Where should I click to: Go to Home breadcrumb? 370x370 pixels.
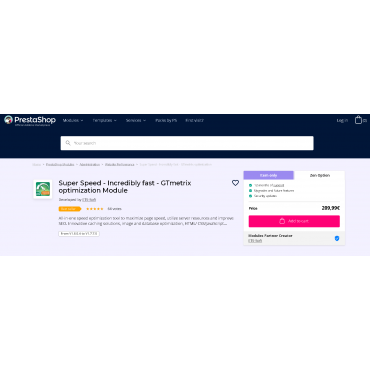[x=36, y=164]
